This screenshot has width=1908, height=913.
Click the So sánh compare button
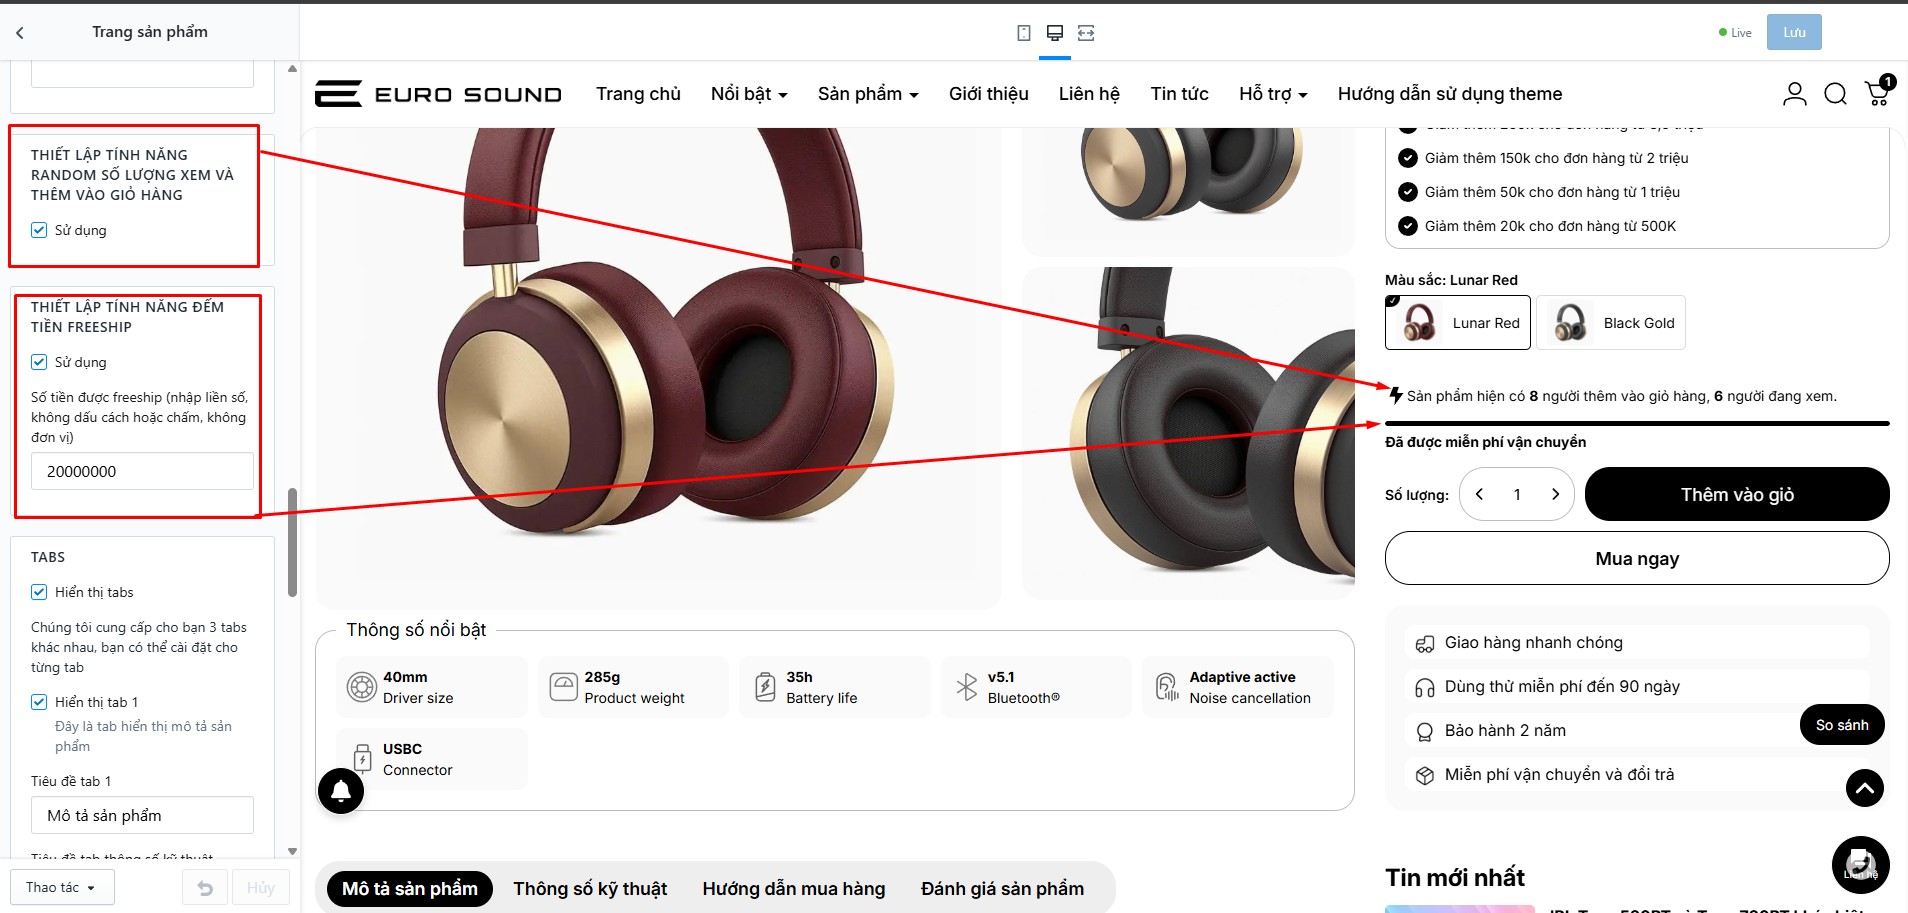click(1842, 725)
